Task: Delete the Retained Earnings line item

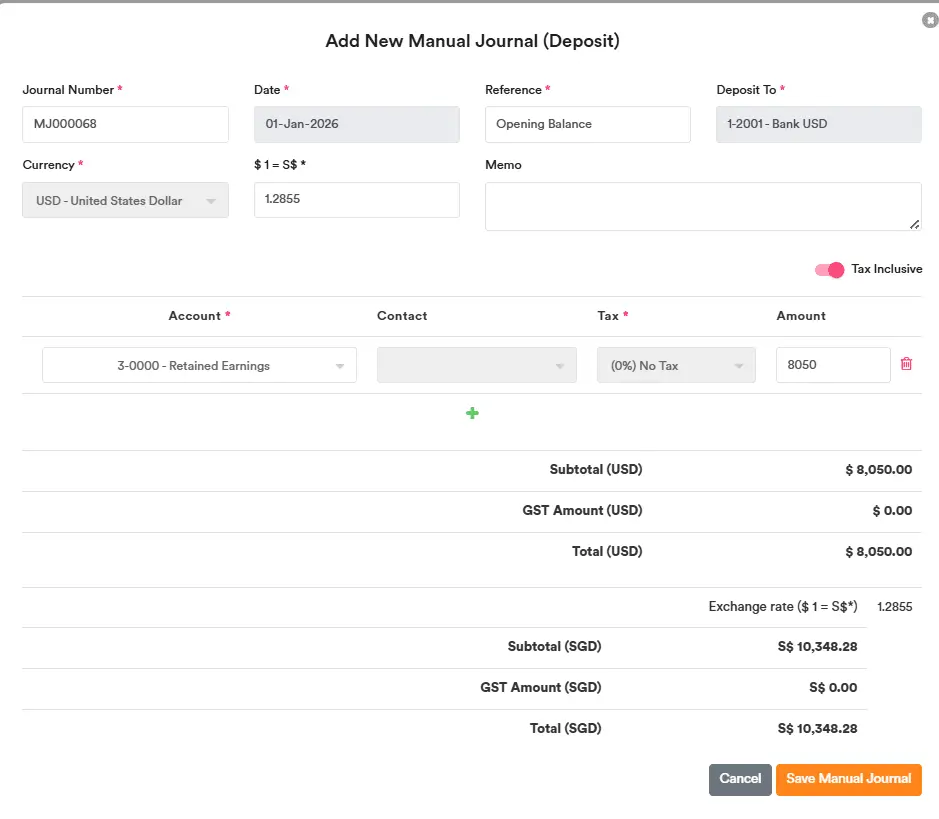Action: 906,364
